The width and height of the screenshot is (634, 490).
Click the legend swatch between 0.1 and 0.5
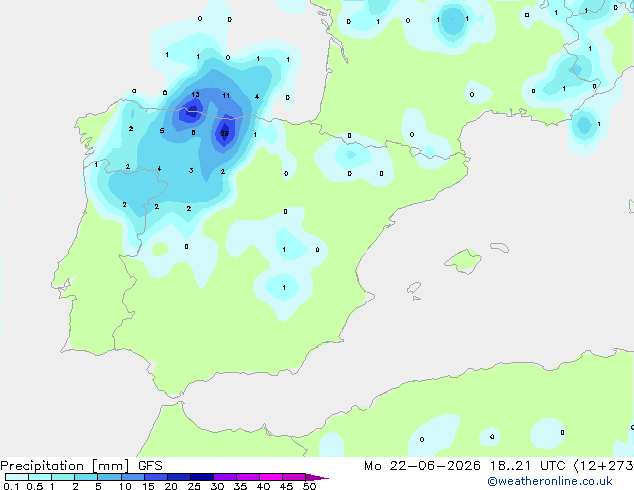17,477
